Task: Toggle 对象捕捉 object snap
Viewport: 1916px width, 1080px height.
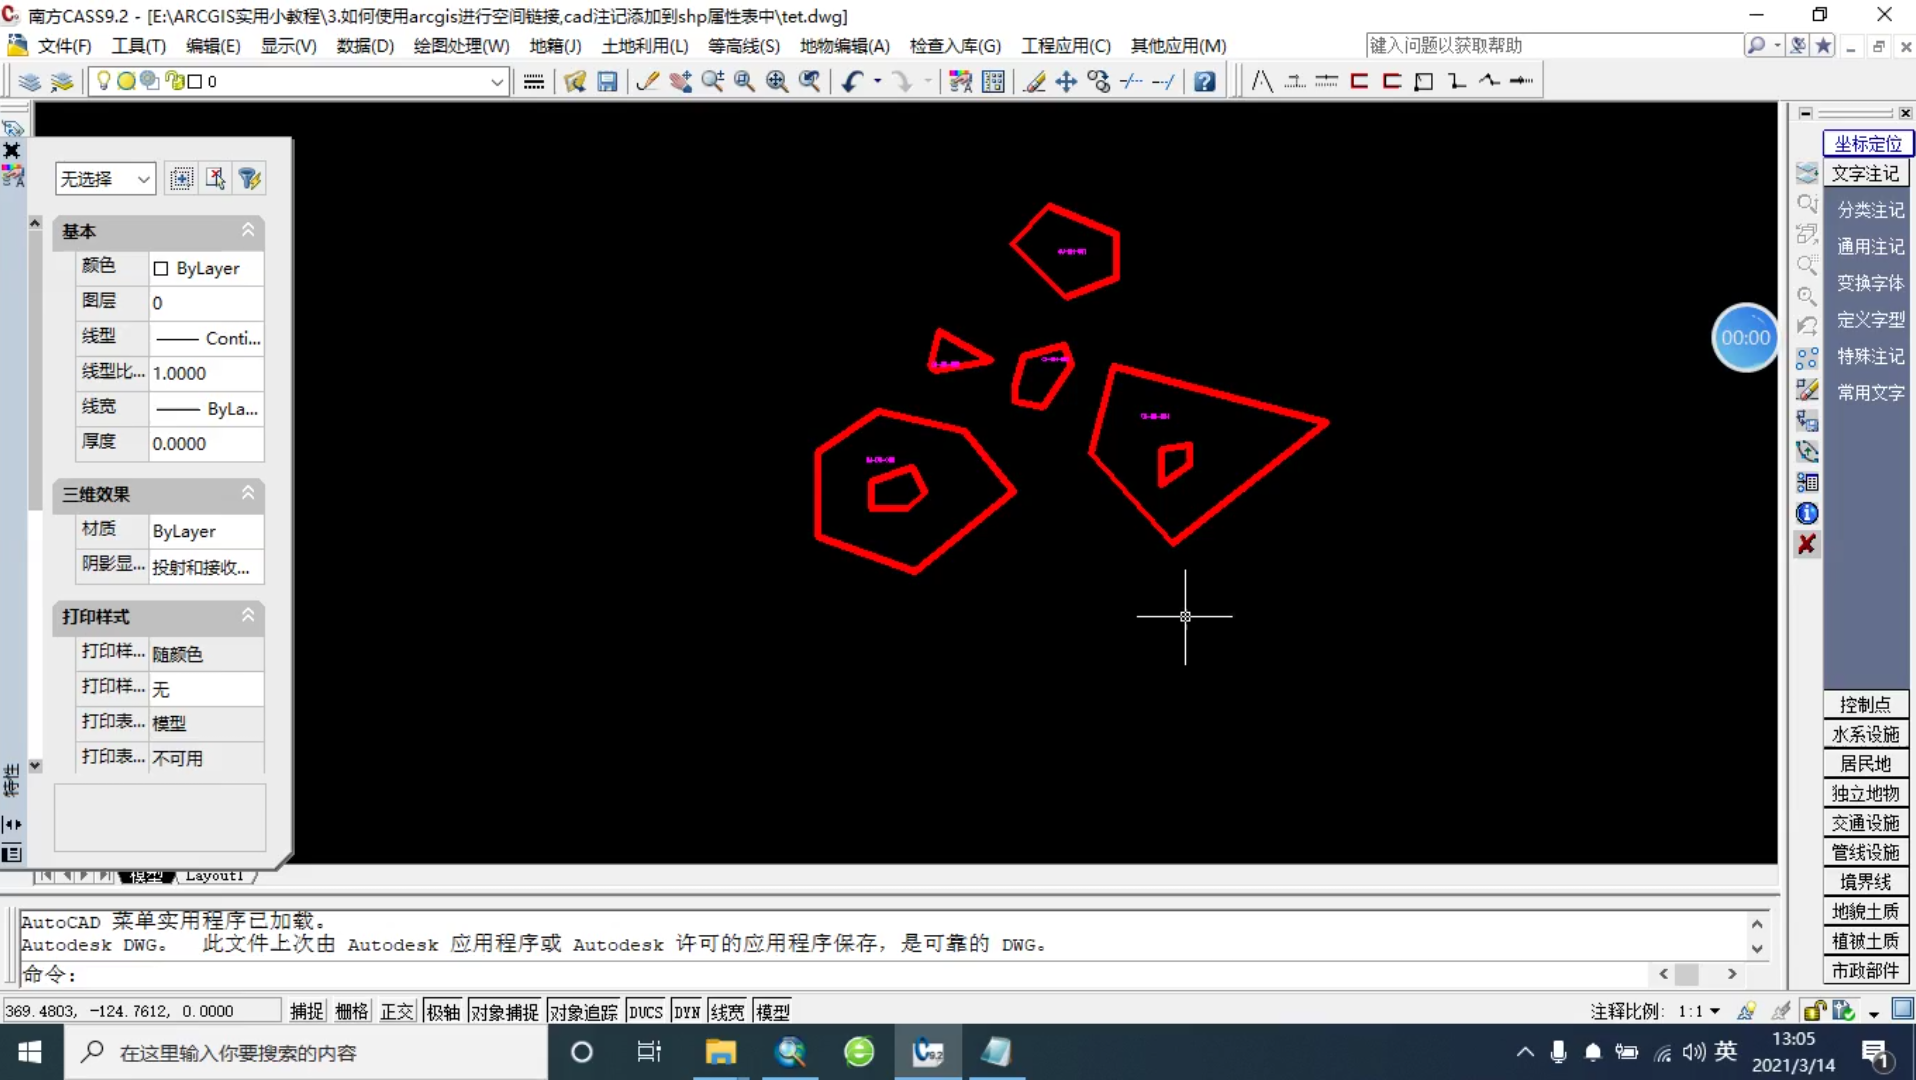Action: pyautogui.click(x=504, y=1011)
